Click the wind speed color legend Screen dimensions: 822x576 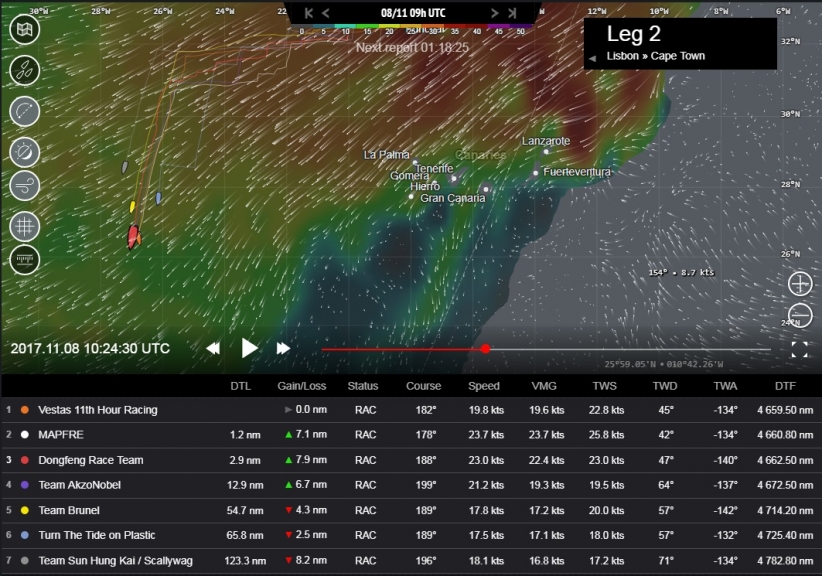point(412,28)
